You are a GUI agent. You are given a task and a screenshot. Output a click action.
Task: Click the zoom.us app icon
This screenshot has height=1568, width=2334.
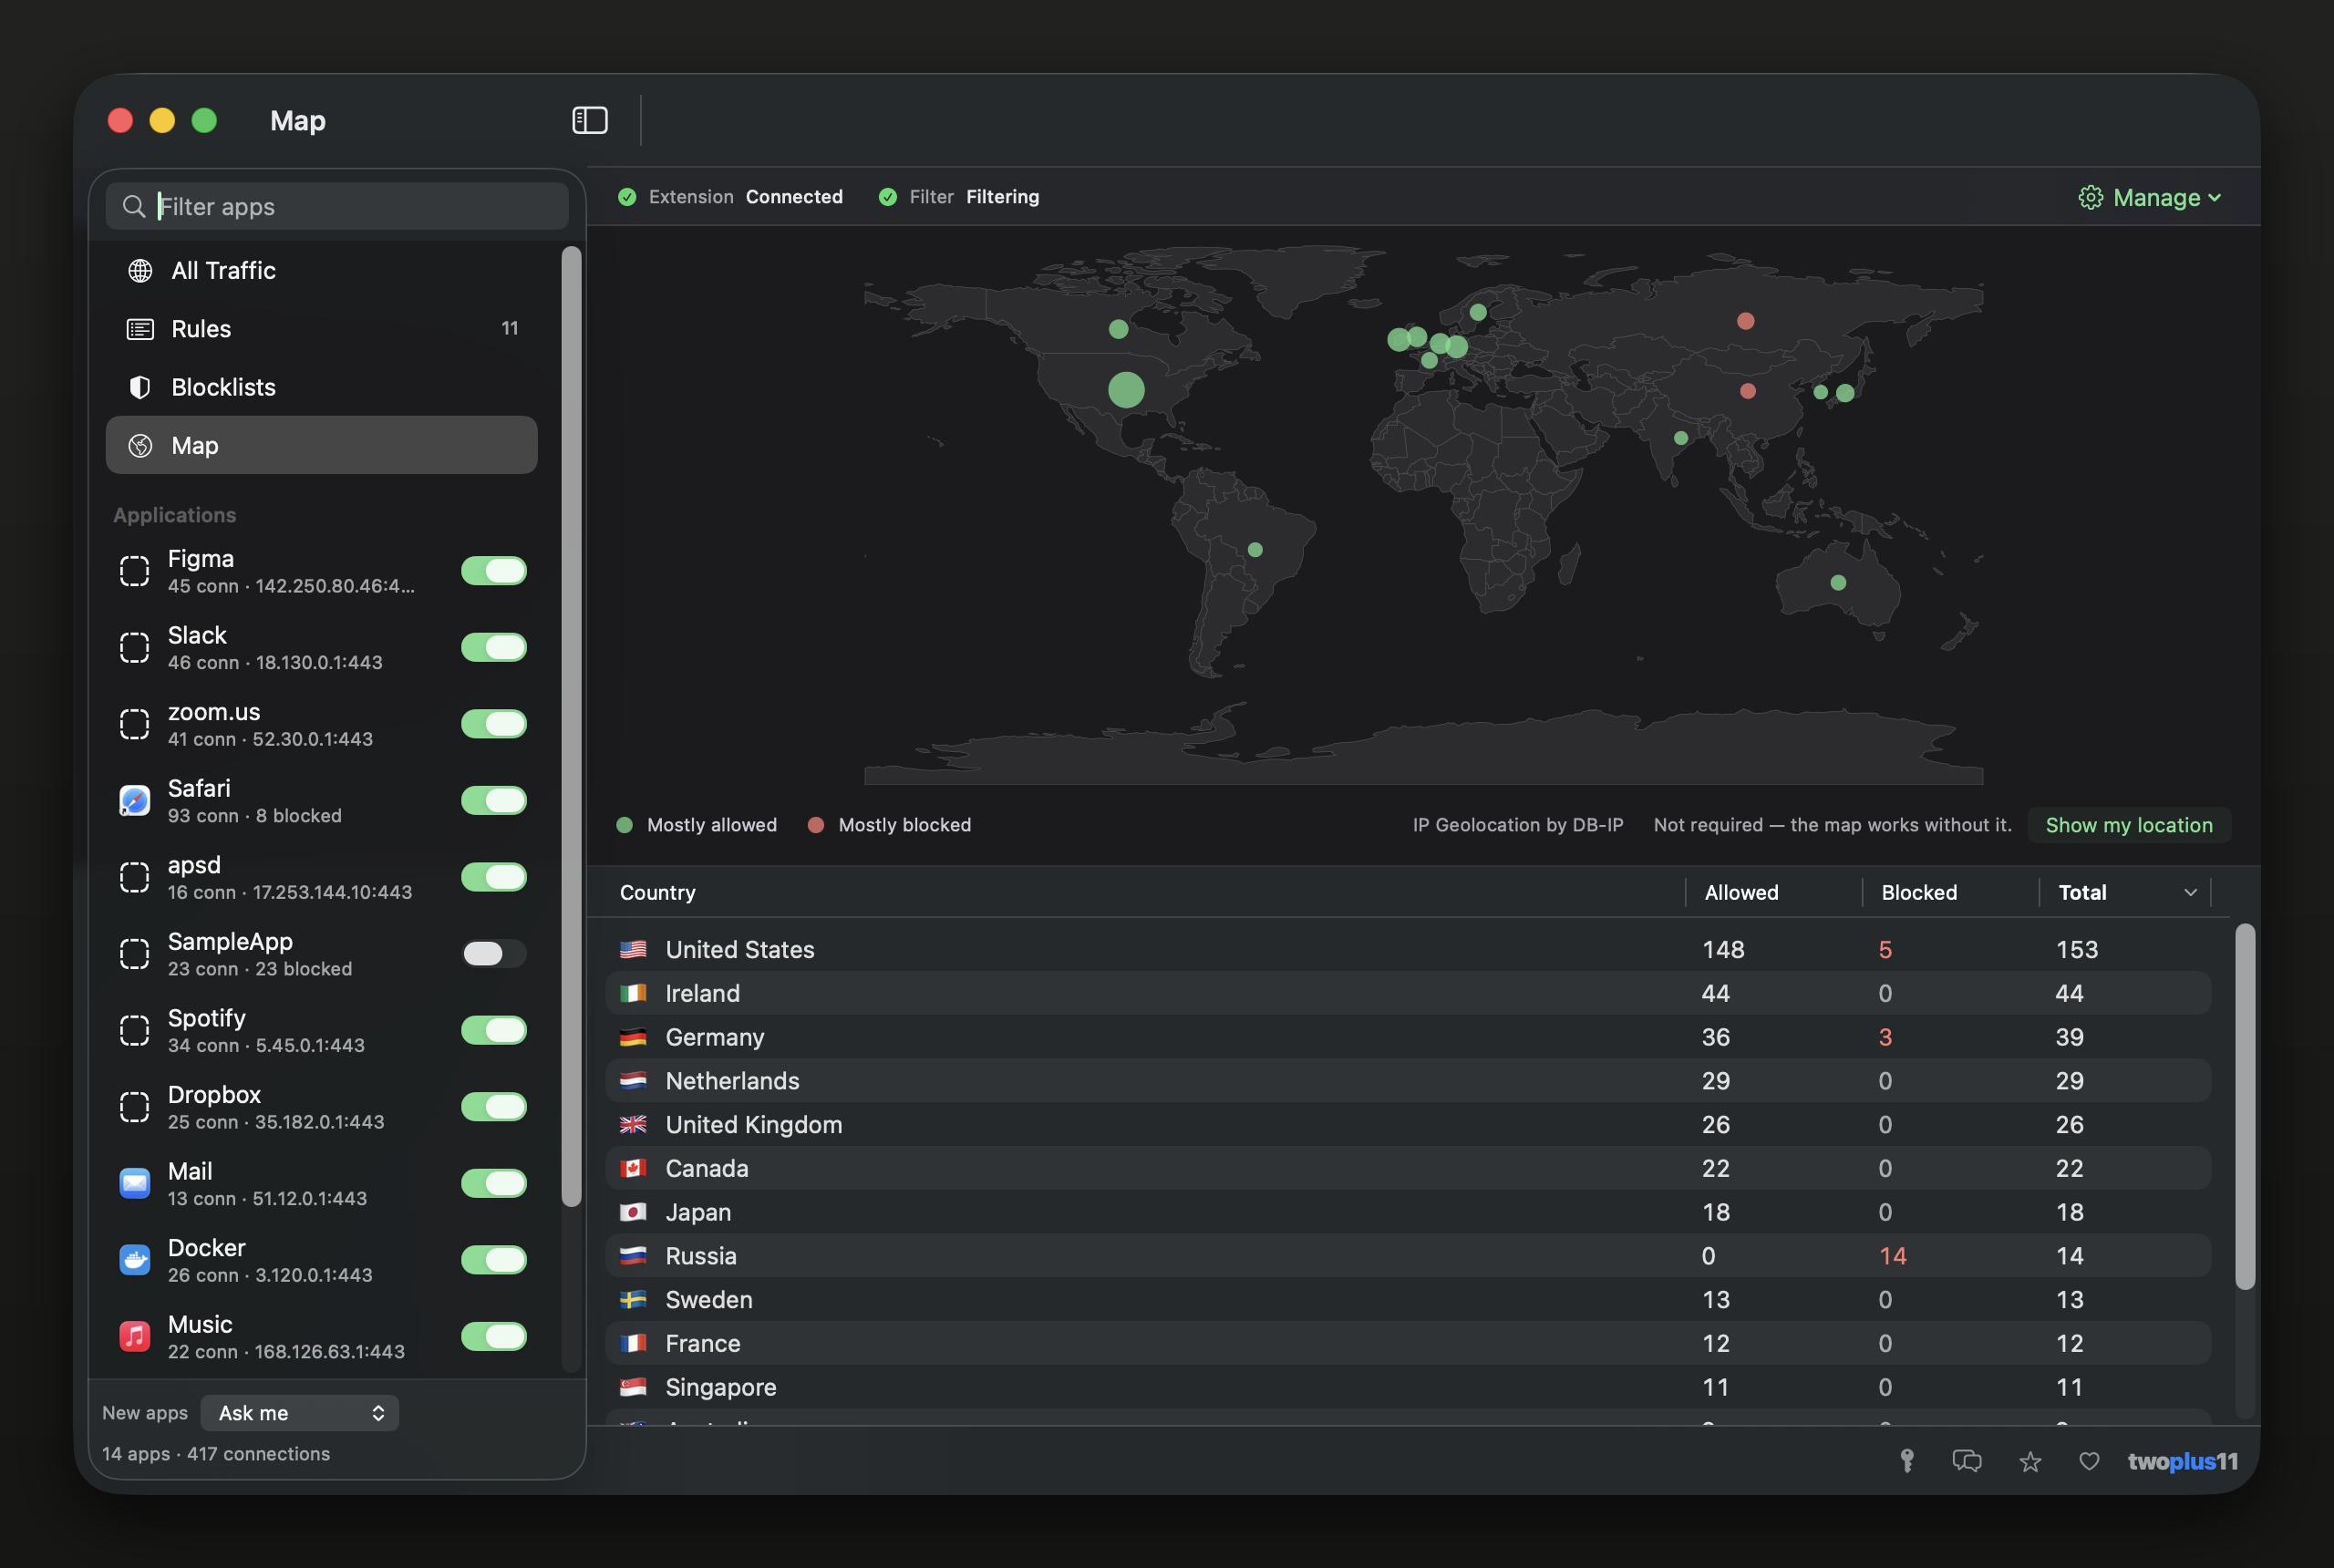tap(135, 724)
